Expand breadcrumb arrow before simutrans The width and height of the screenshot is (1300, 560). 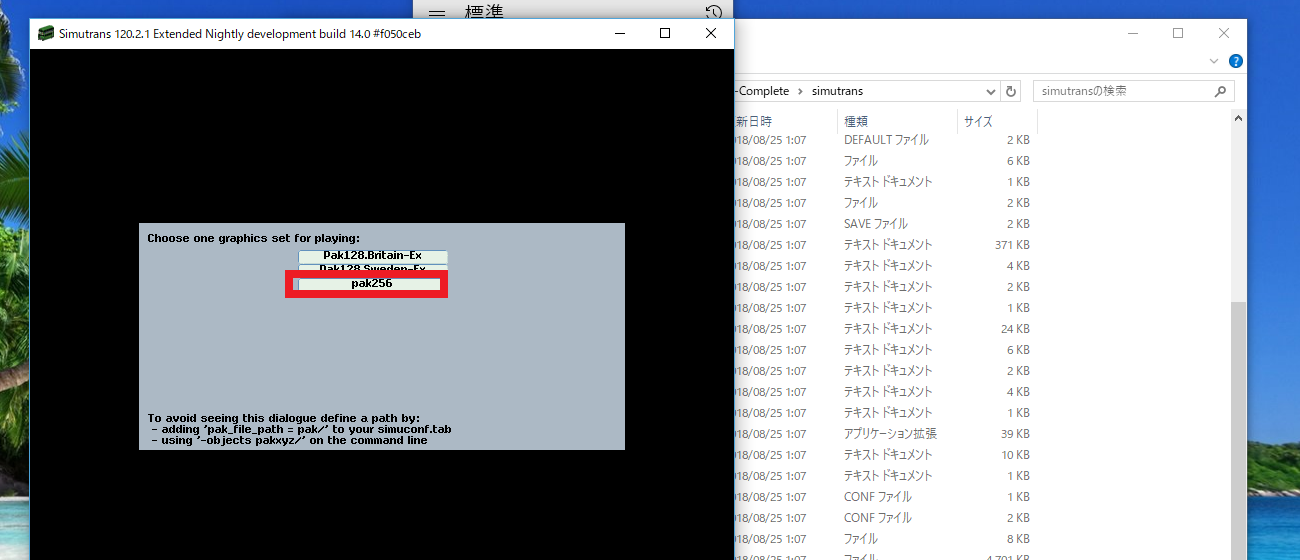click(800, 91)
